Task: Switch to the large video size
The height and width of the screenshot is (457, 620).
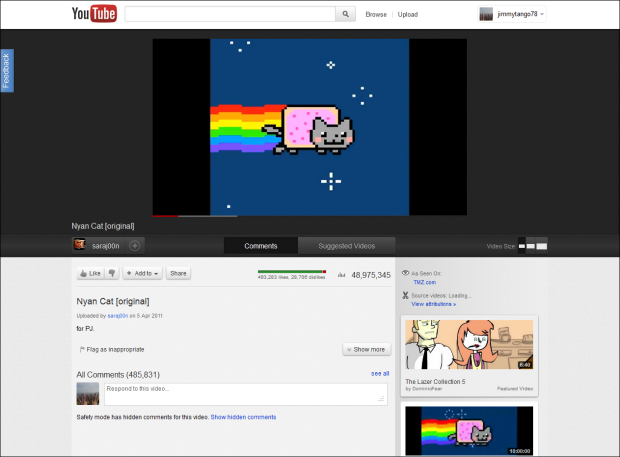Action: pos(542,245)
